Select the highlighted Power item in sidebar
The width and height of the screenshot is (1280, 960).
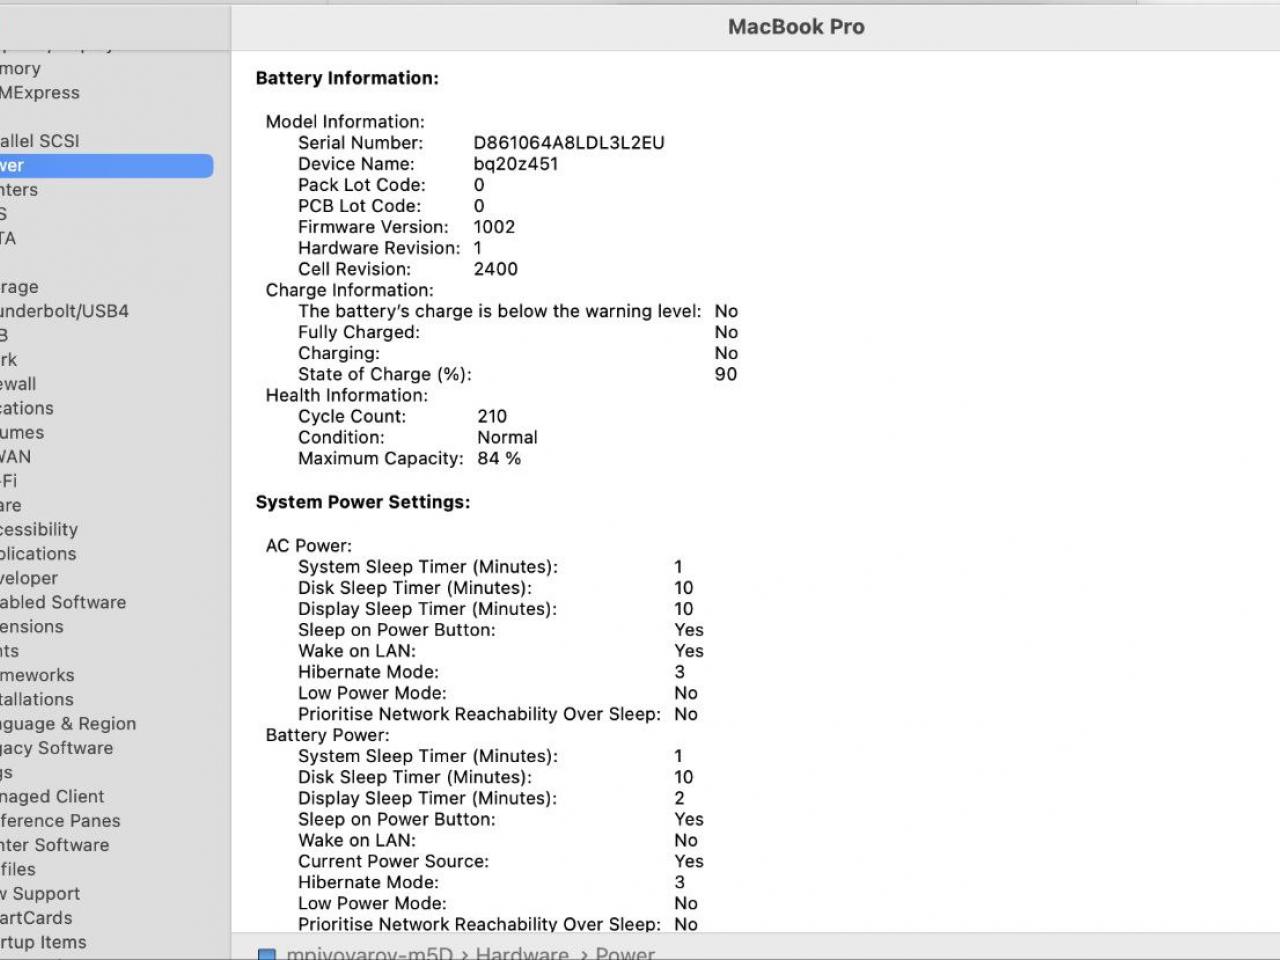click(106, 166)
